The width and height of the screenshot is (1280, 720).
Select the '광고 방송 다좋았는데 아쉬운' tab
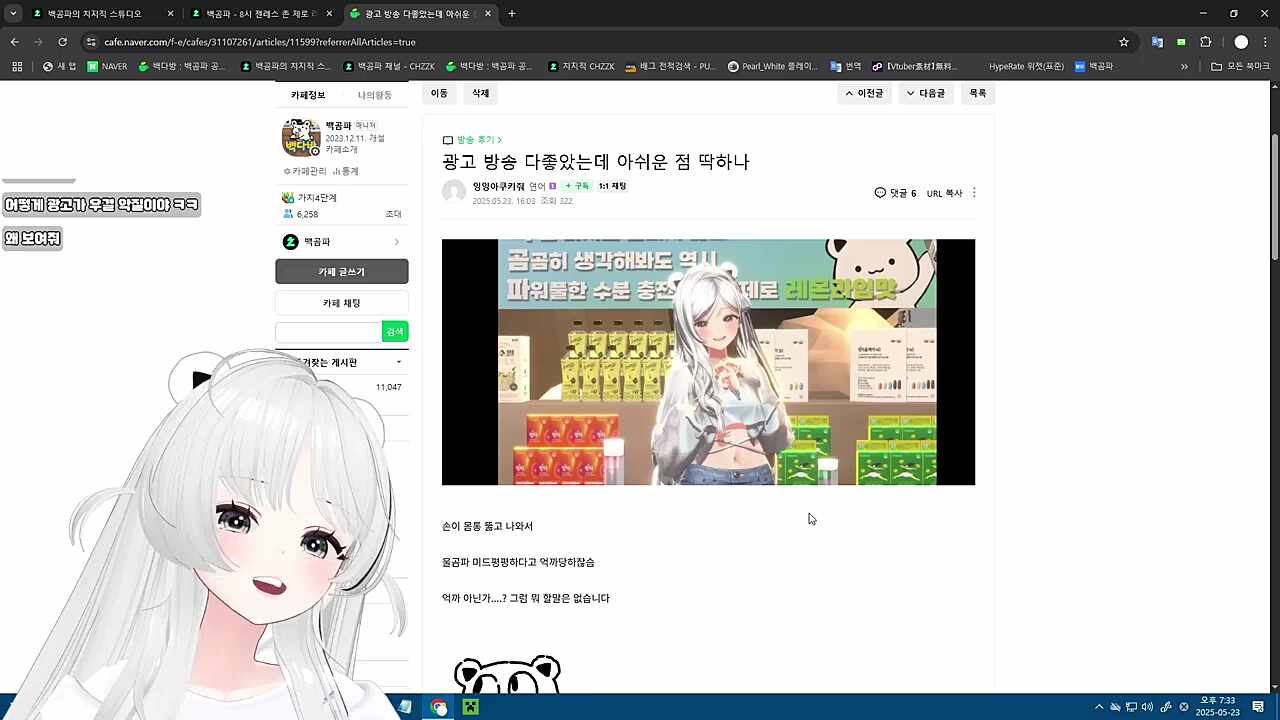(x=421, y=14)
